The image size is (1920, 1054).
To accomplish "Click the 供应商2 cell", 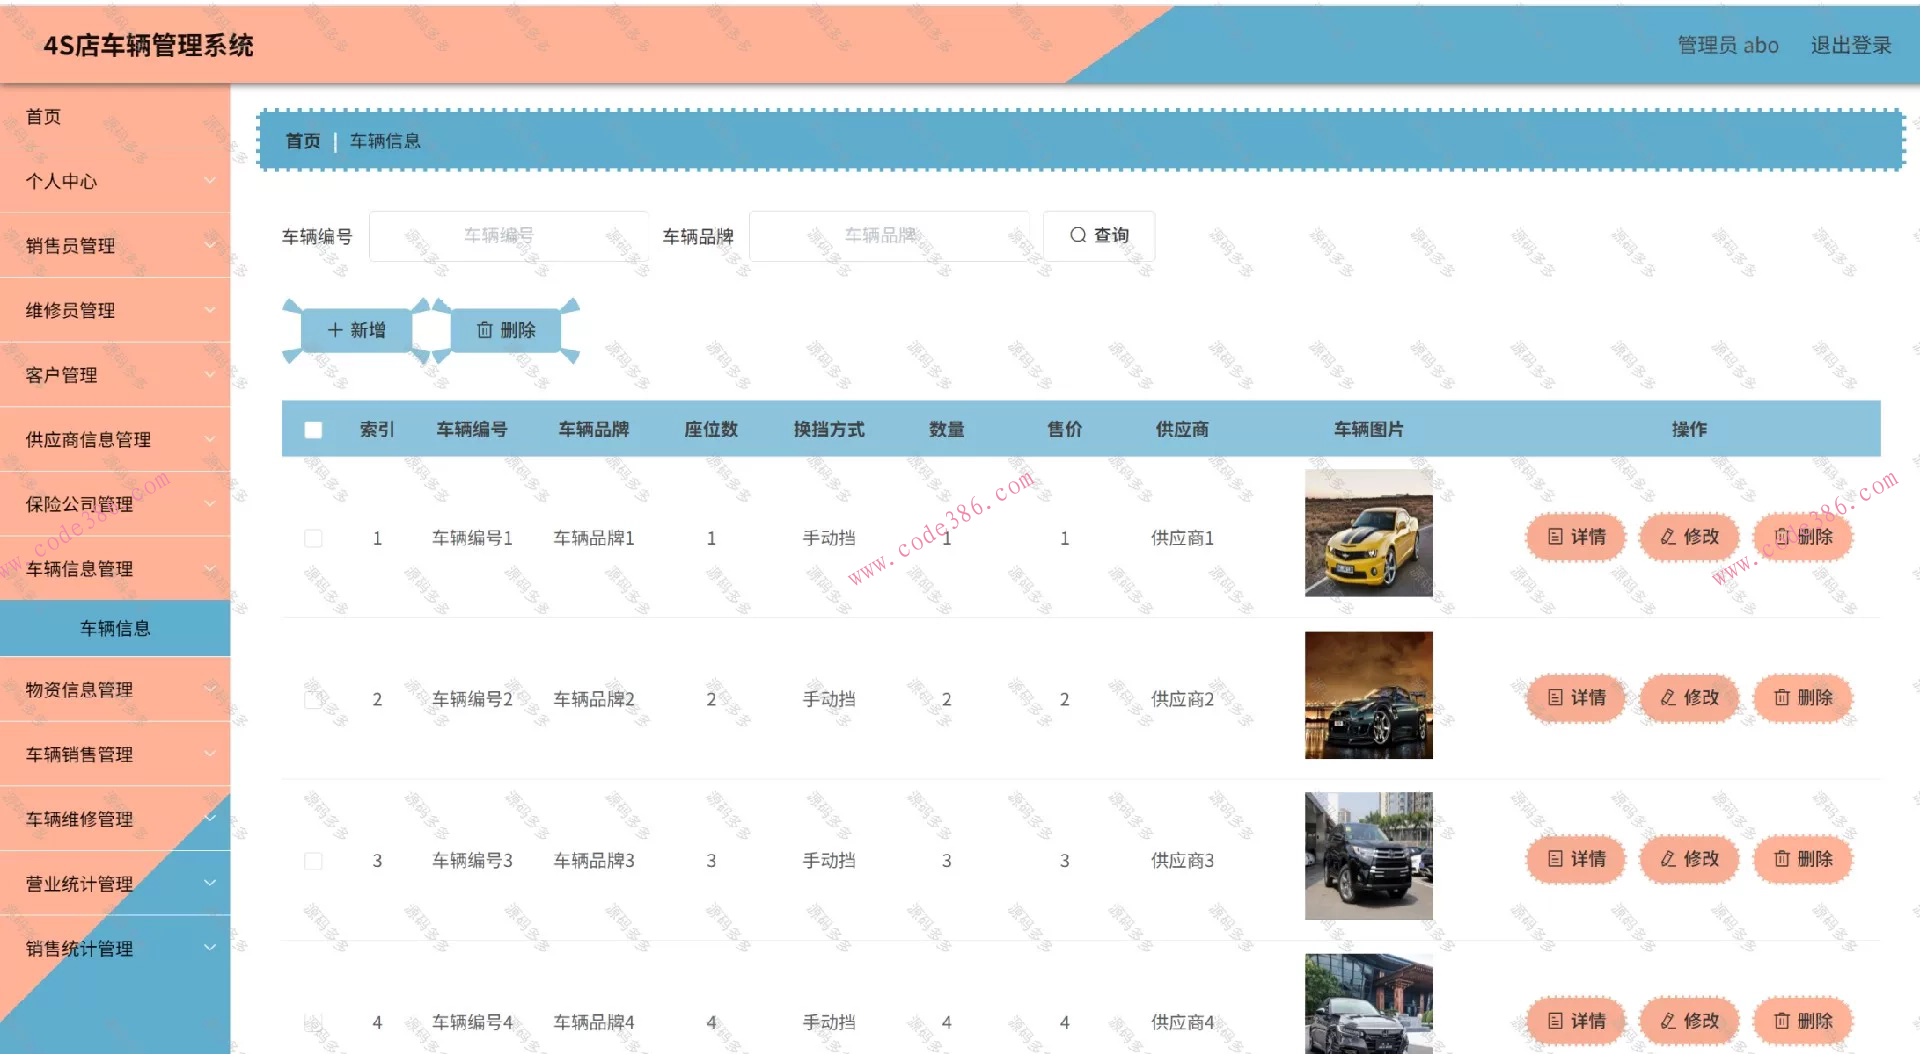I will pyautogui.click(x=1182, y=699).
